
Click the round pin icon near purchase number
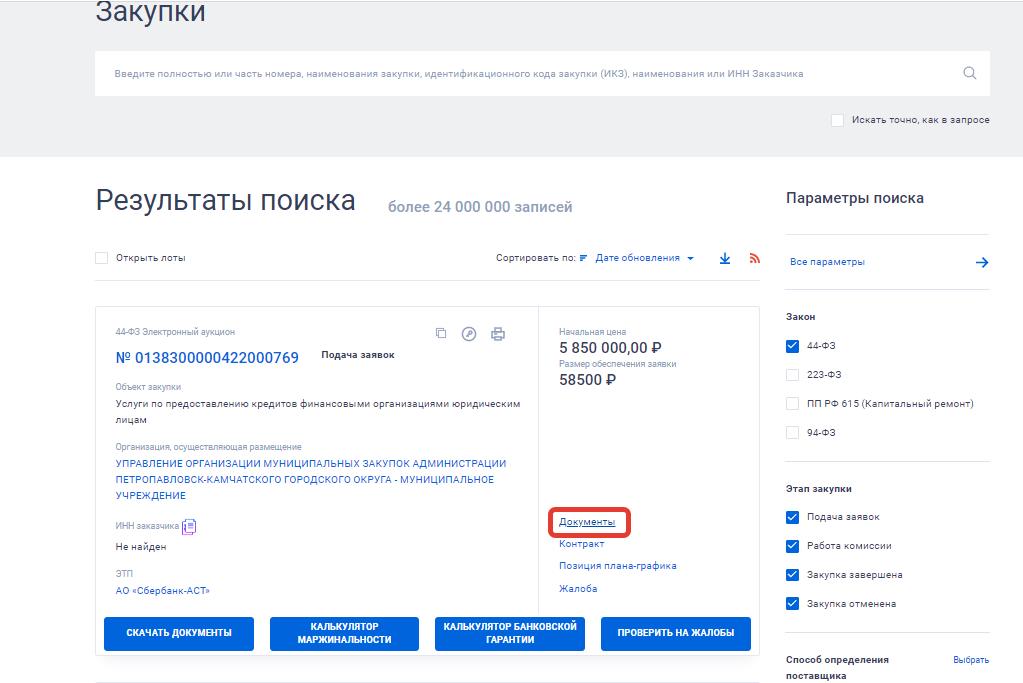point(468,334)
